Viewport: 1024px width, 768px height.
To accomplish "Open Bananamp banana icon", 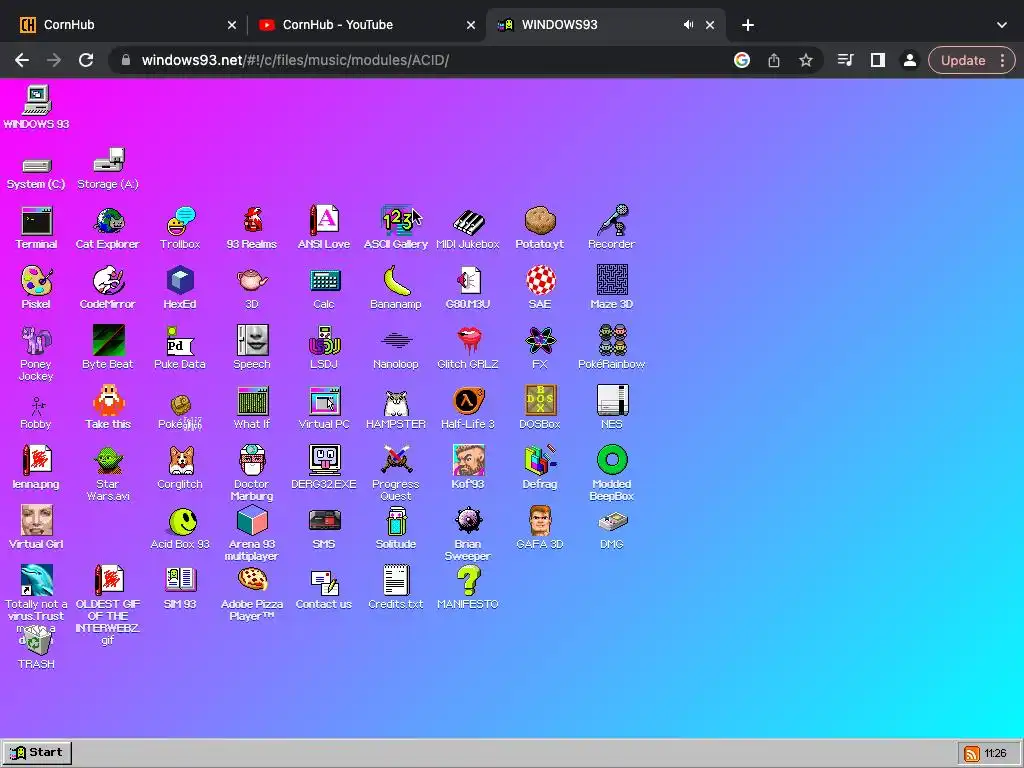I will tap(396, 288).
